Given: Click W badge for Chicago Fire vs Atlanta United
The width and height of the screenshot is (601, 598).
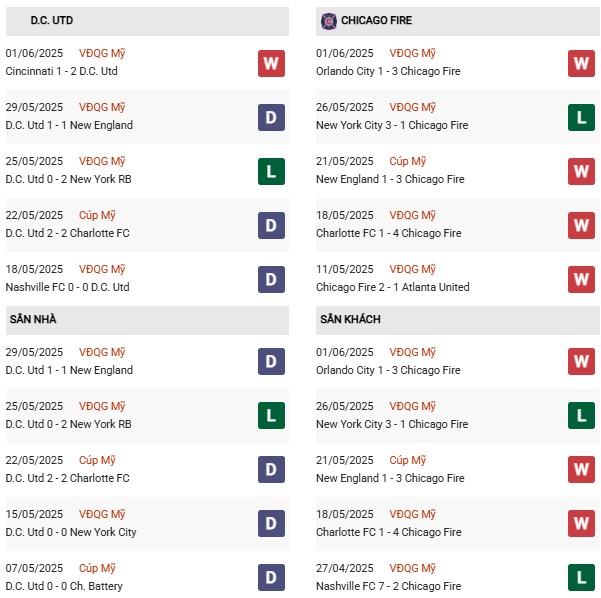Looking at the screenshot, I should [582, 279].
